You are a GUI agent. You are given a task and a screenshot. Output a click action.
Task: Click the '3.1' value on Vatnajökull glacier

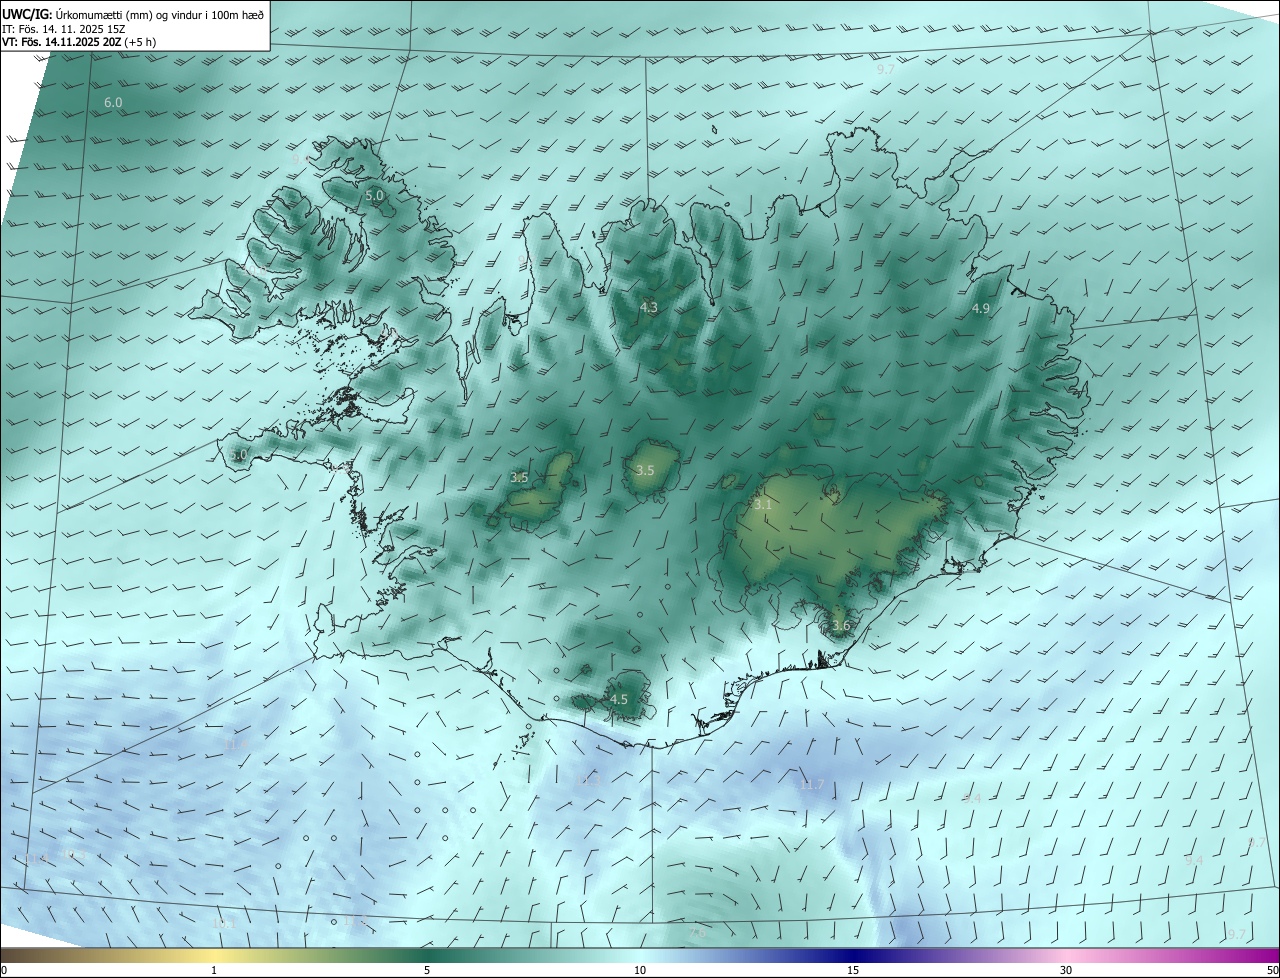762,505
